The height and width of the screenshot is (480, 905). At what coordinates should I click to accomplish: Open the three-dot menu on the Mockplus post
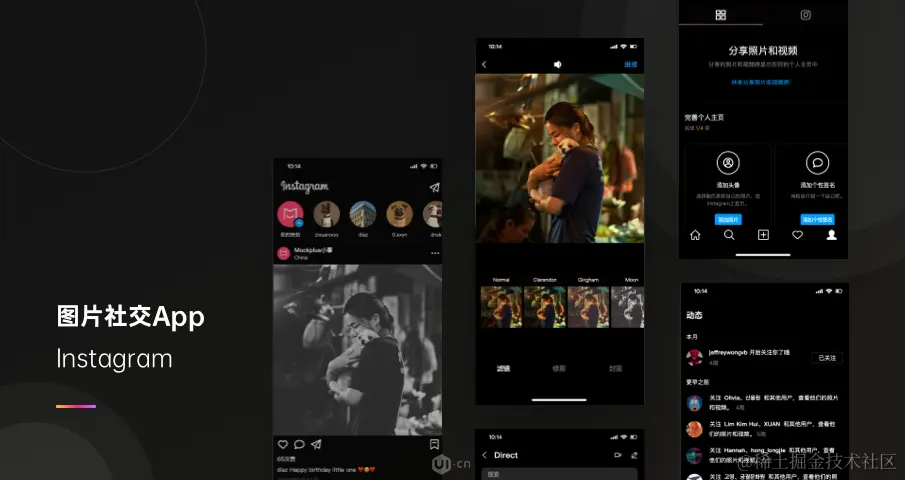click(x=435, y=253)
